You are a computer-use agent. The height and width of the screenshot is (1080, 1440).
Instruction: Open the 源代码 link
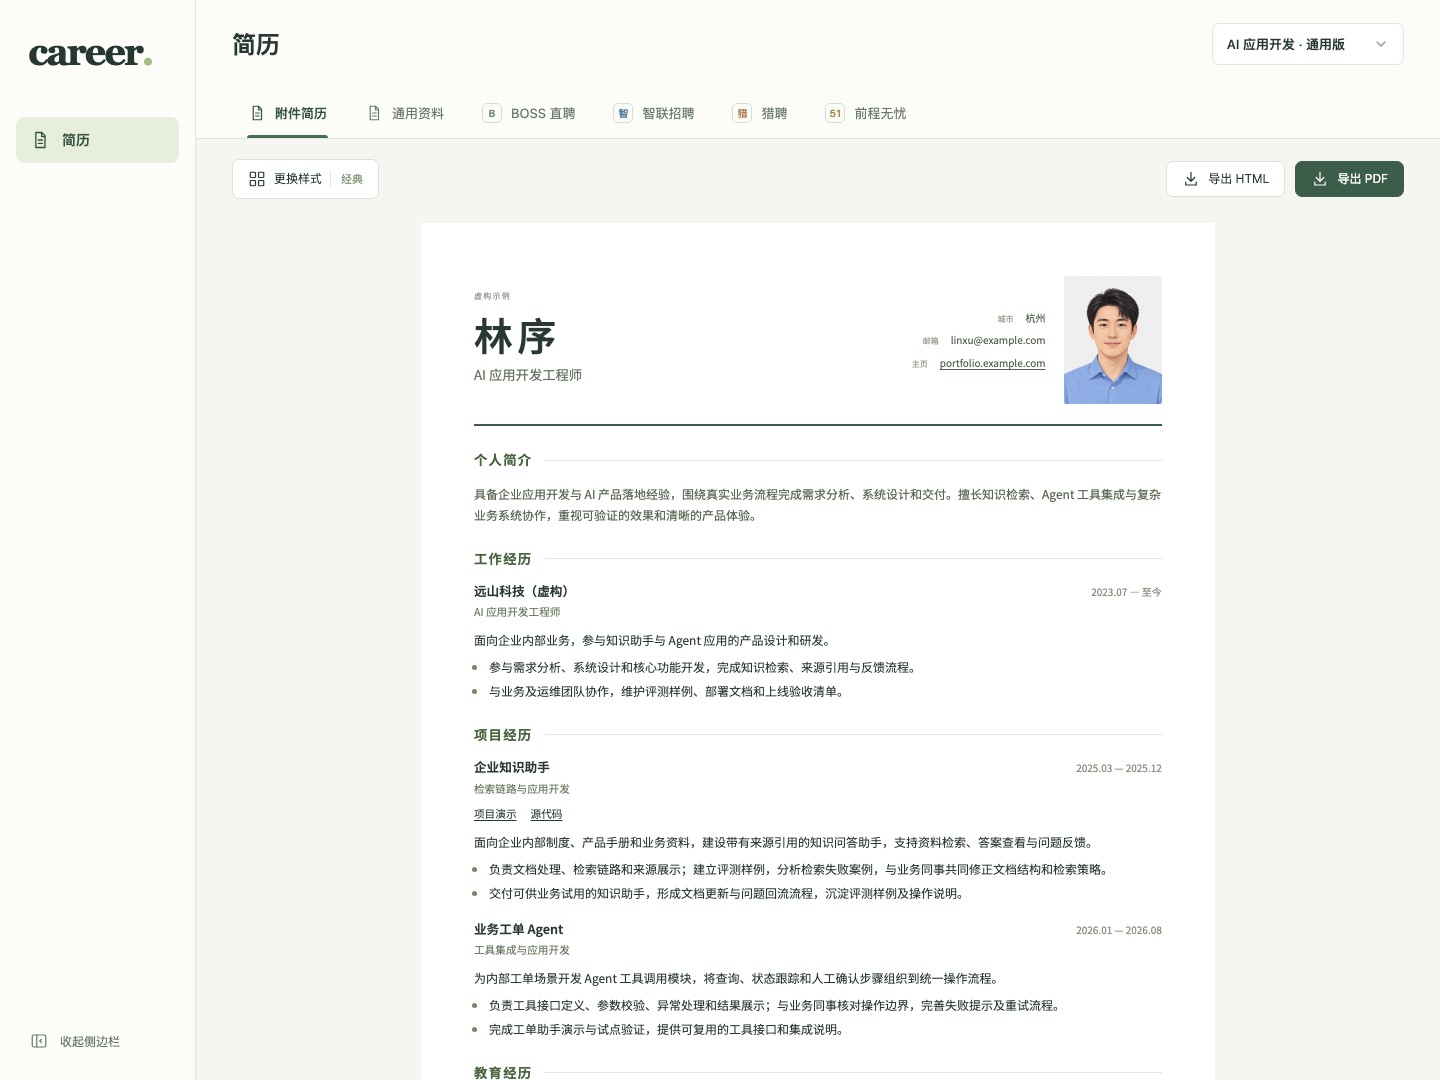pyautogui.click(x=546, y=815)
